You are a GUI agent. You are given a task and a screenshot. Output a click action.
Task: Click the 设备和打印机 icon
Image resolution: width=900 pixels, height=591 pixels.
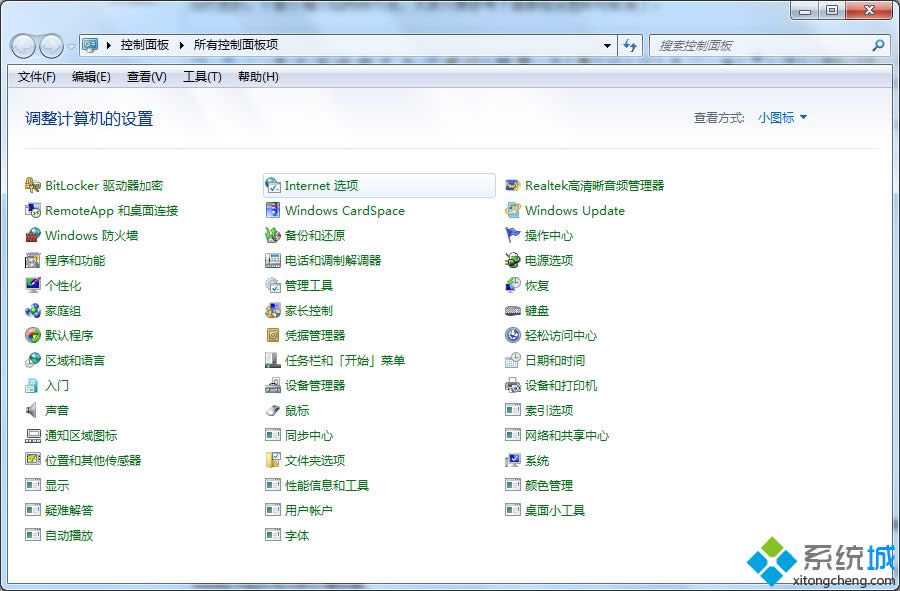pos(513,385)
